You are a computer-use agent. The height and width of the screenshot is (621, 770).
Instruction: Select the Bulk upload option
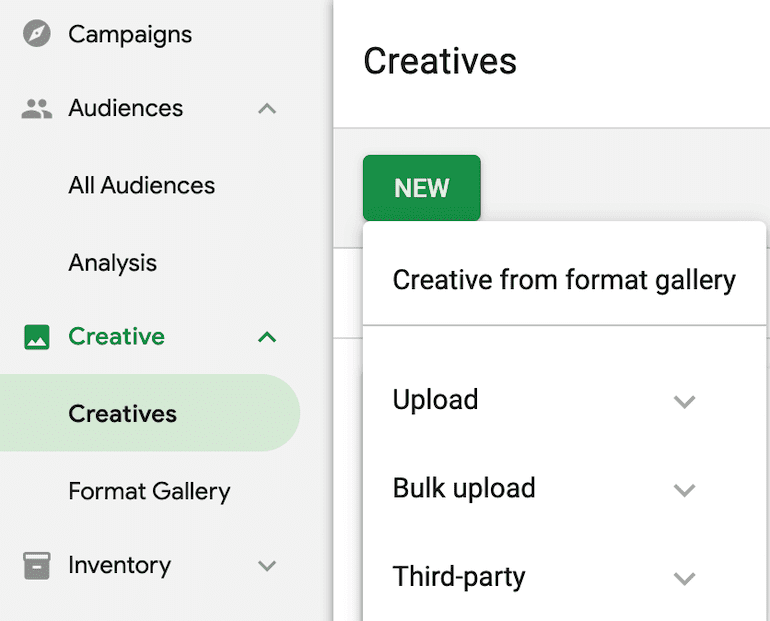tap(564, 488)
